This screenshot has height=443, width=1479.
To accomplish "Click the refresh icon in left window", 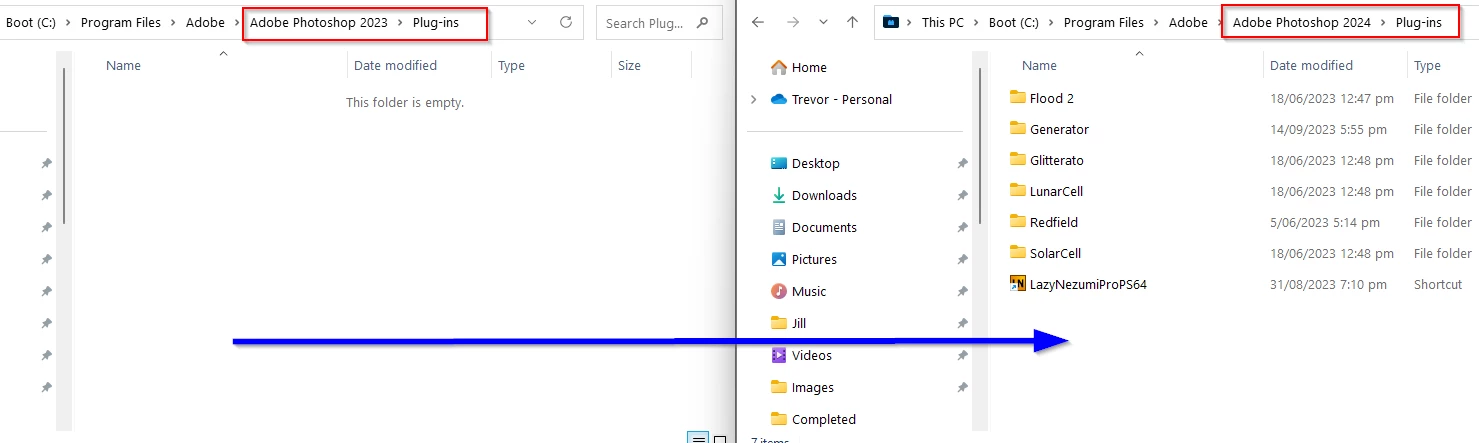I will pos(566,22).
